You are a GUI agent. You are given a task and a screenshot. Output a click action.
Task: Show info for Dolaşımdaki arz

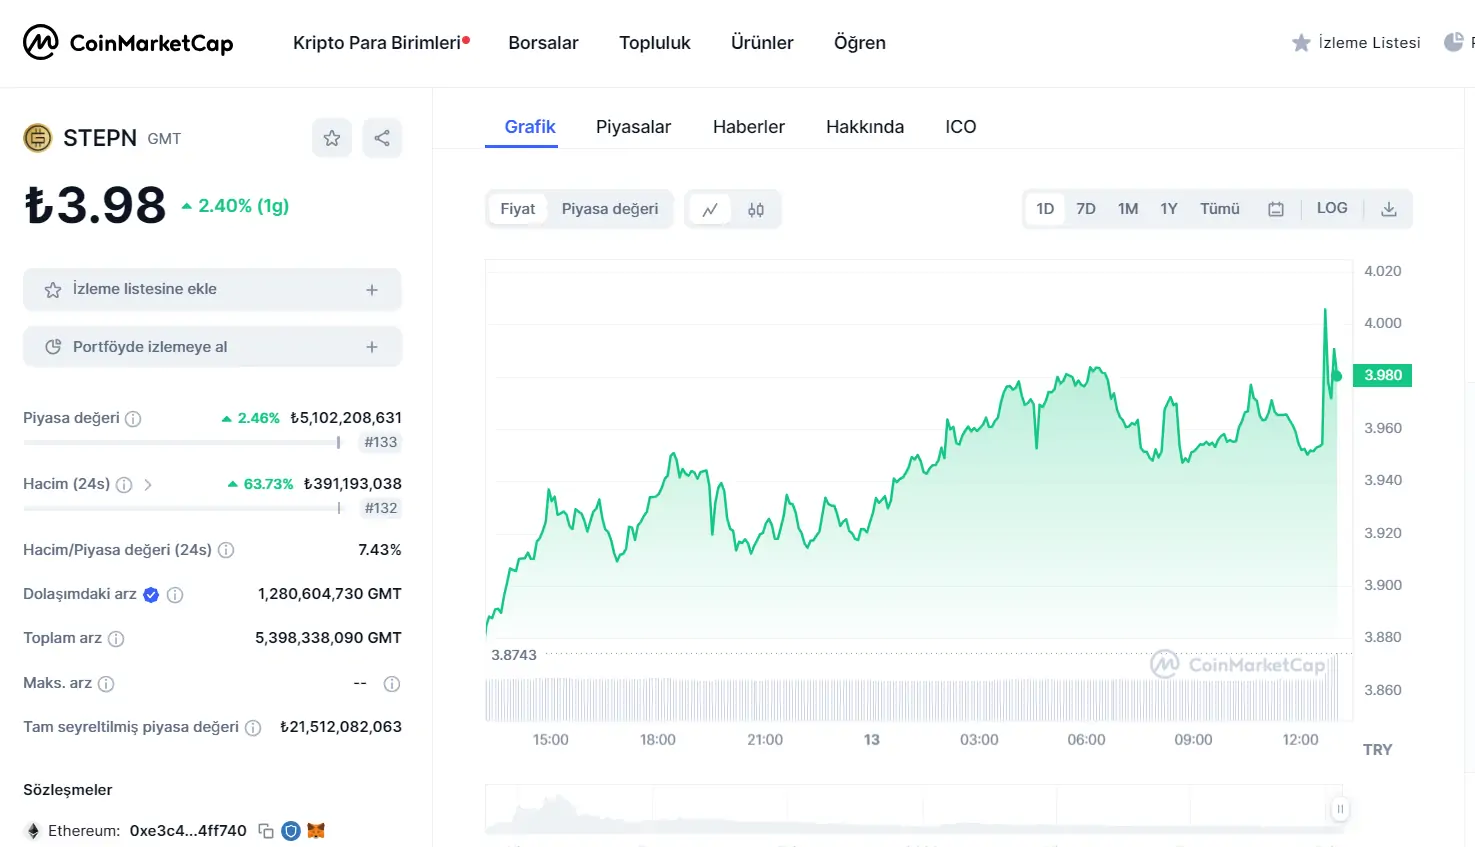pyautogui.click(x=175, y=595)
